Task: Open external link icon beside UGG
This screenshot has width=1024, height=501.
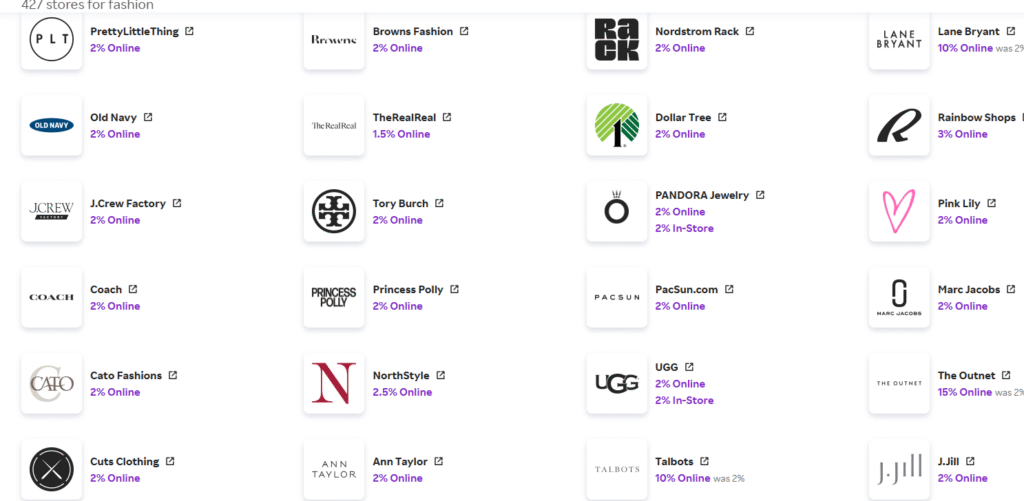Action: click(689, 366)
